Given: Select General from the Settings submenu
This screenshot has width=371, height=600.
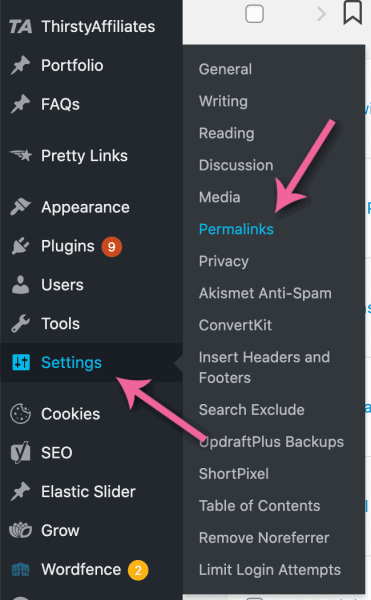Looking at the screenshot, I should click(225, 69).
